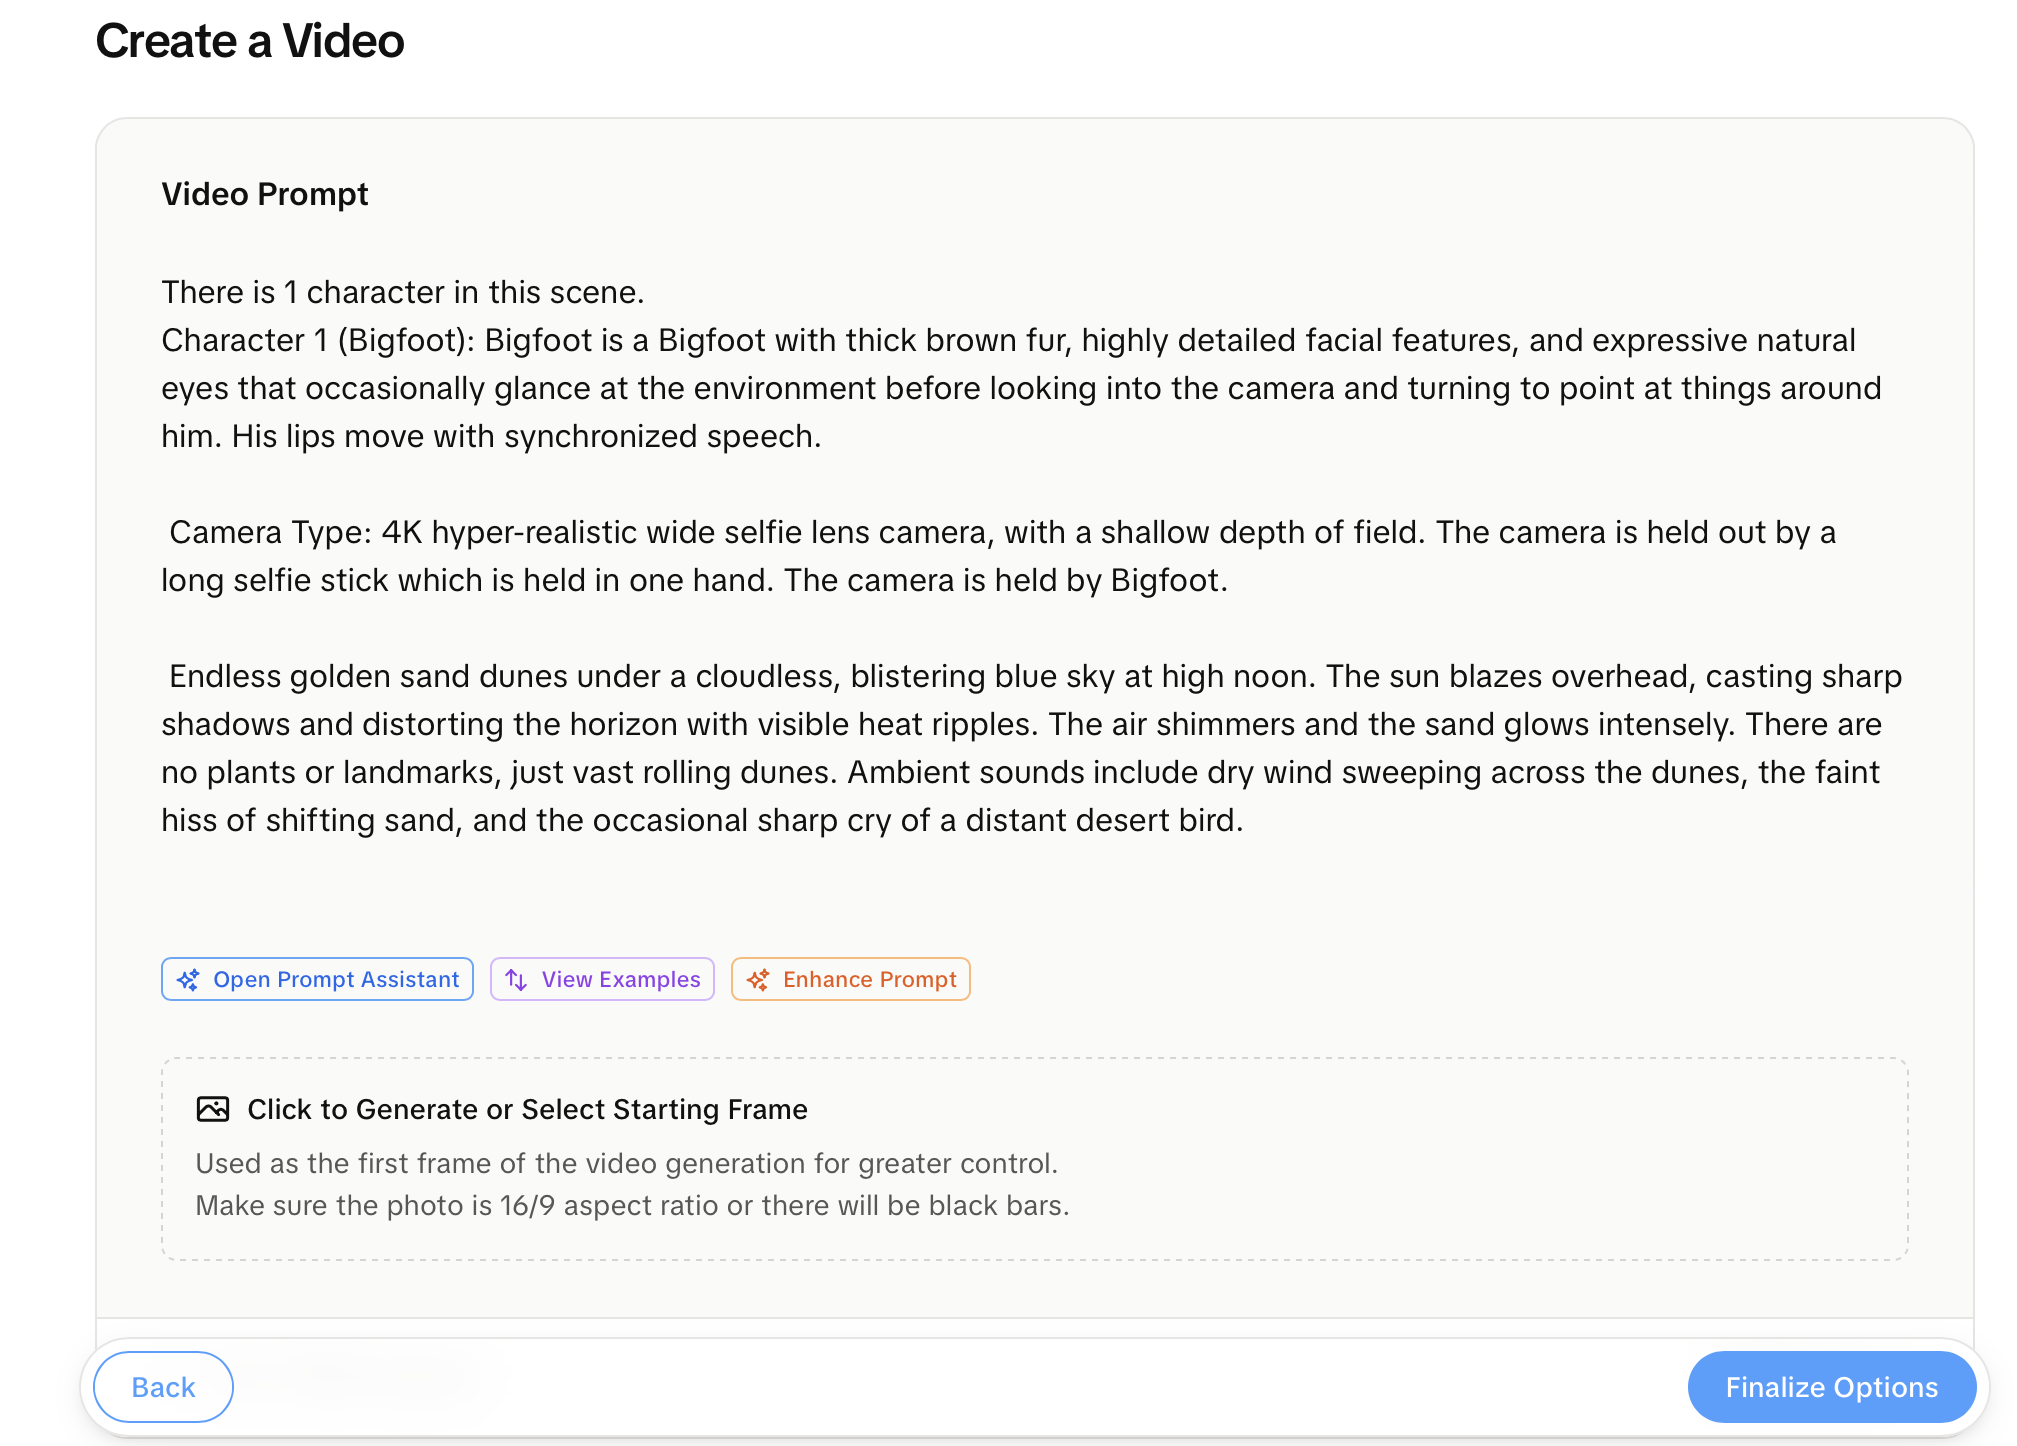Proceed to Finalize Options
The height and width of the screenshot is (1446, 2017).
pos(1830,1387)
